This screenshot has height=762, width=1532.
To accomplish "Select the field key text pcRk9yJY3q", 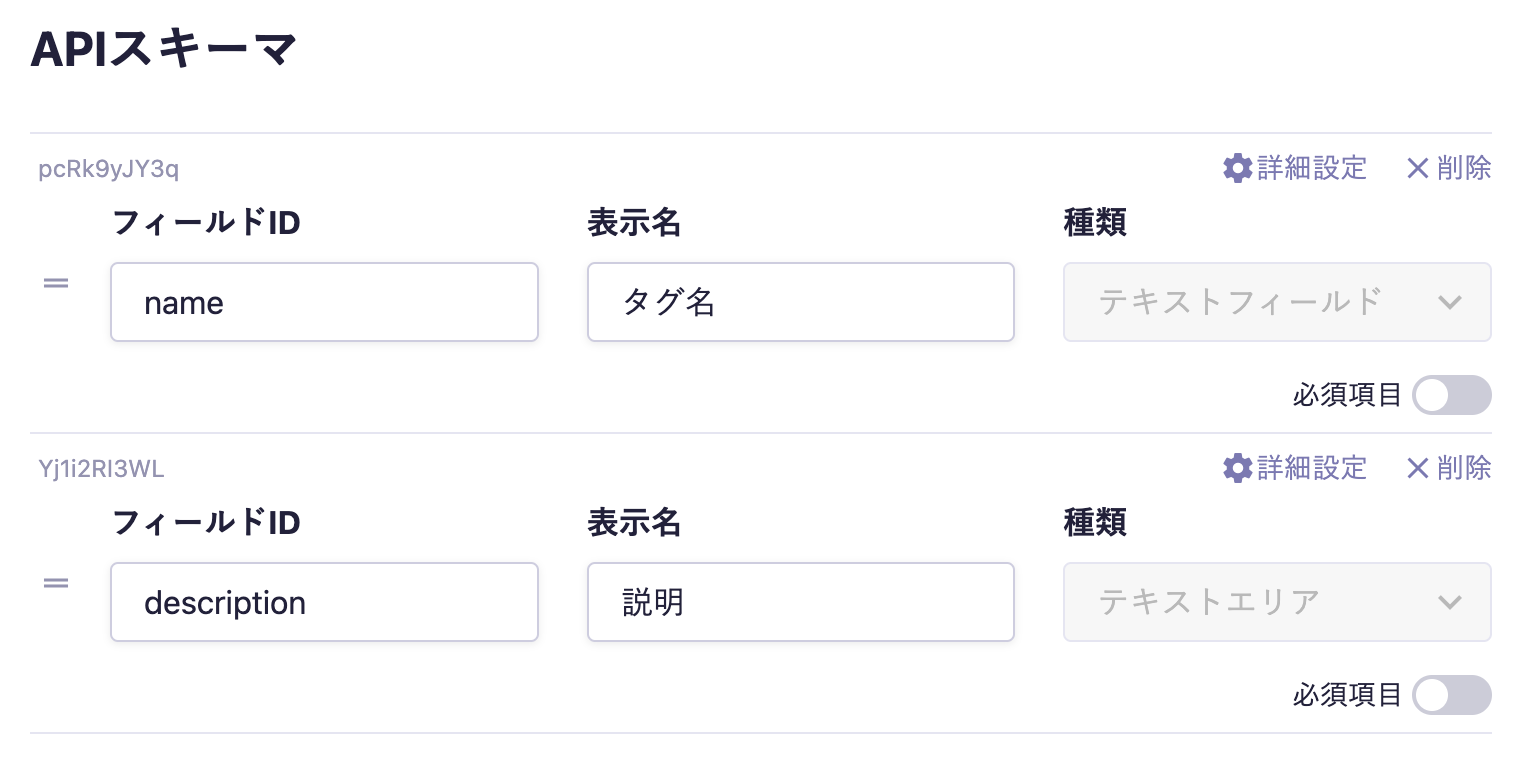I will (x=109, y=168).
